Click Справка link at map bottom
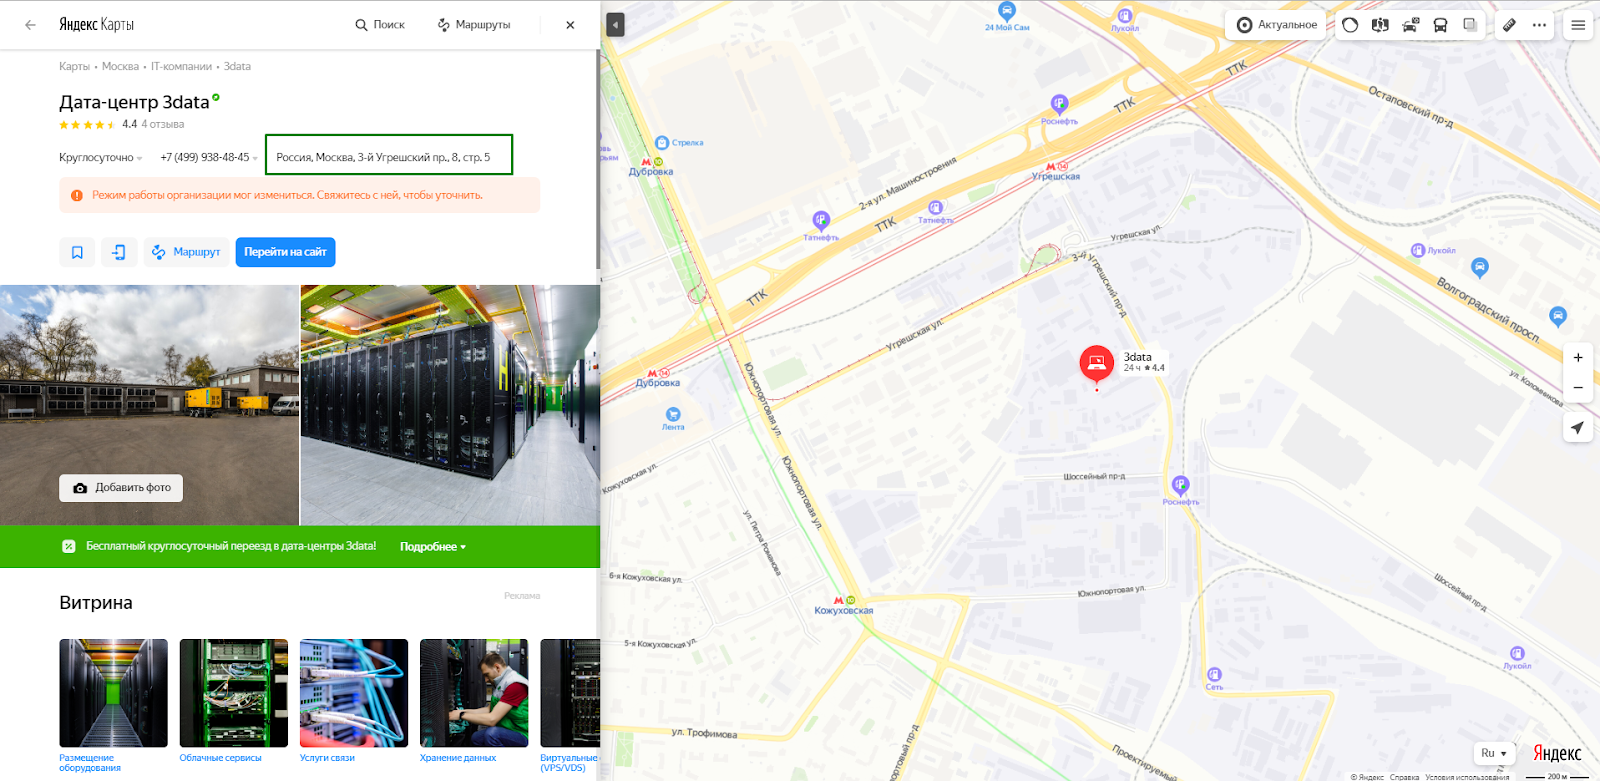Viewport: 1600px width, 781px height. coord(1404,777)
